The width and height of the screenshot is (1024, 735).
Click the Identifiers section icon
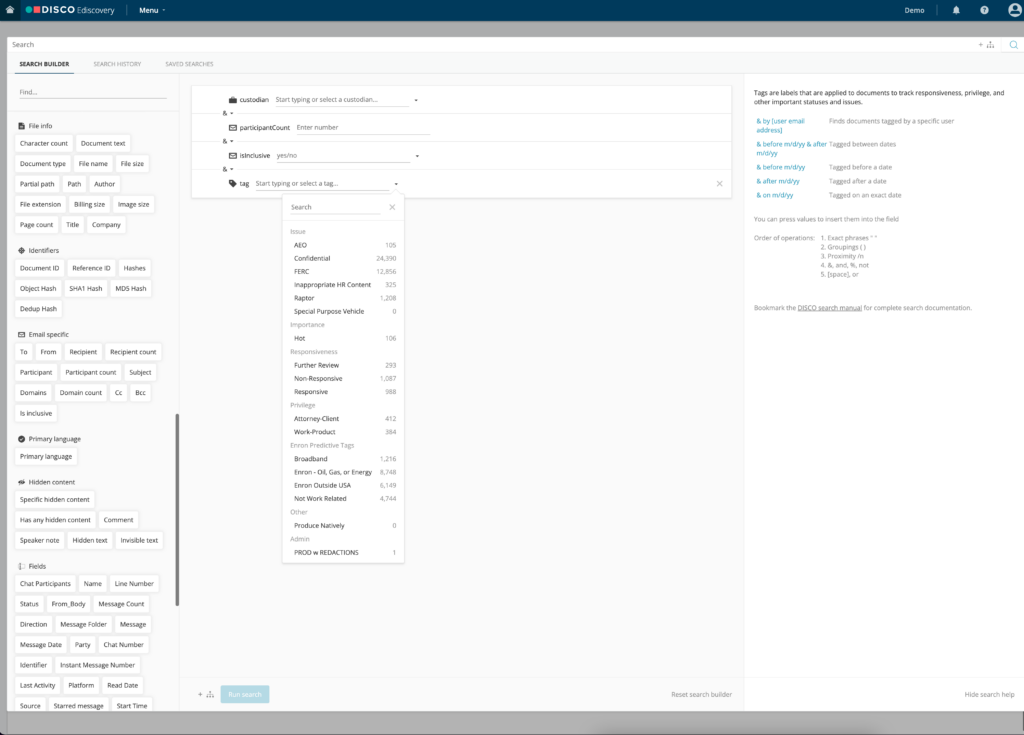coord(22,250)
